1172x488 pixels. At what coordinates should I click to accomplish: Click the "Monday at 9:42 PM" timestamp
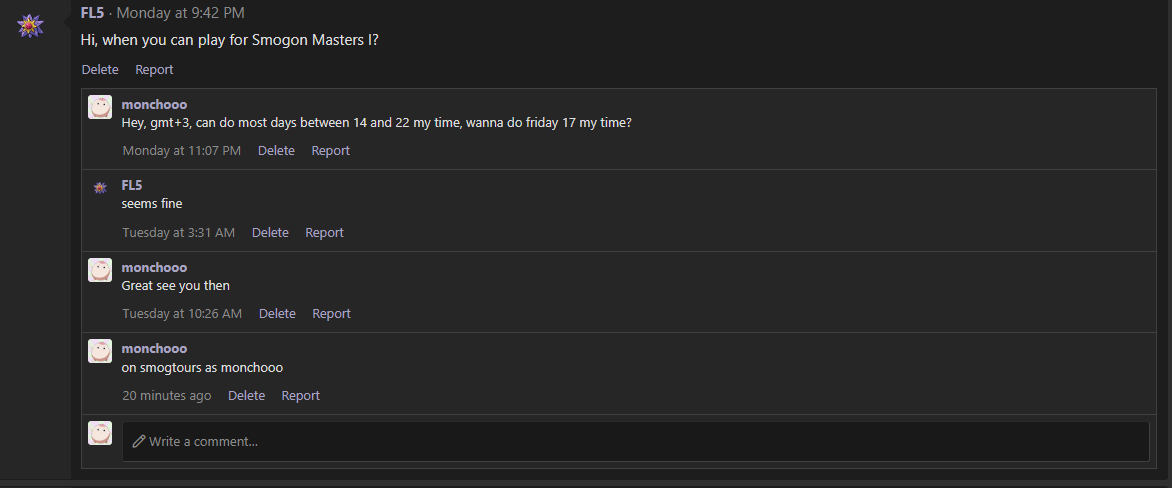182,13
